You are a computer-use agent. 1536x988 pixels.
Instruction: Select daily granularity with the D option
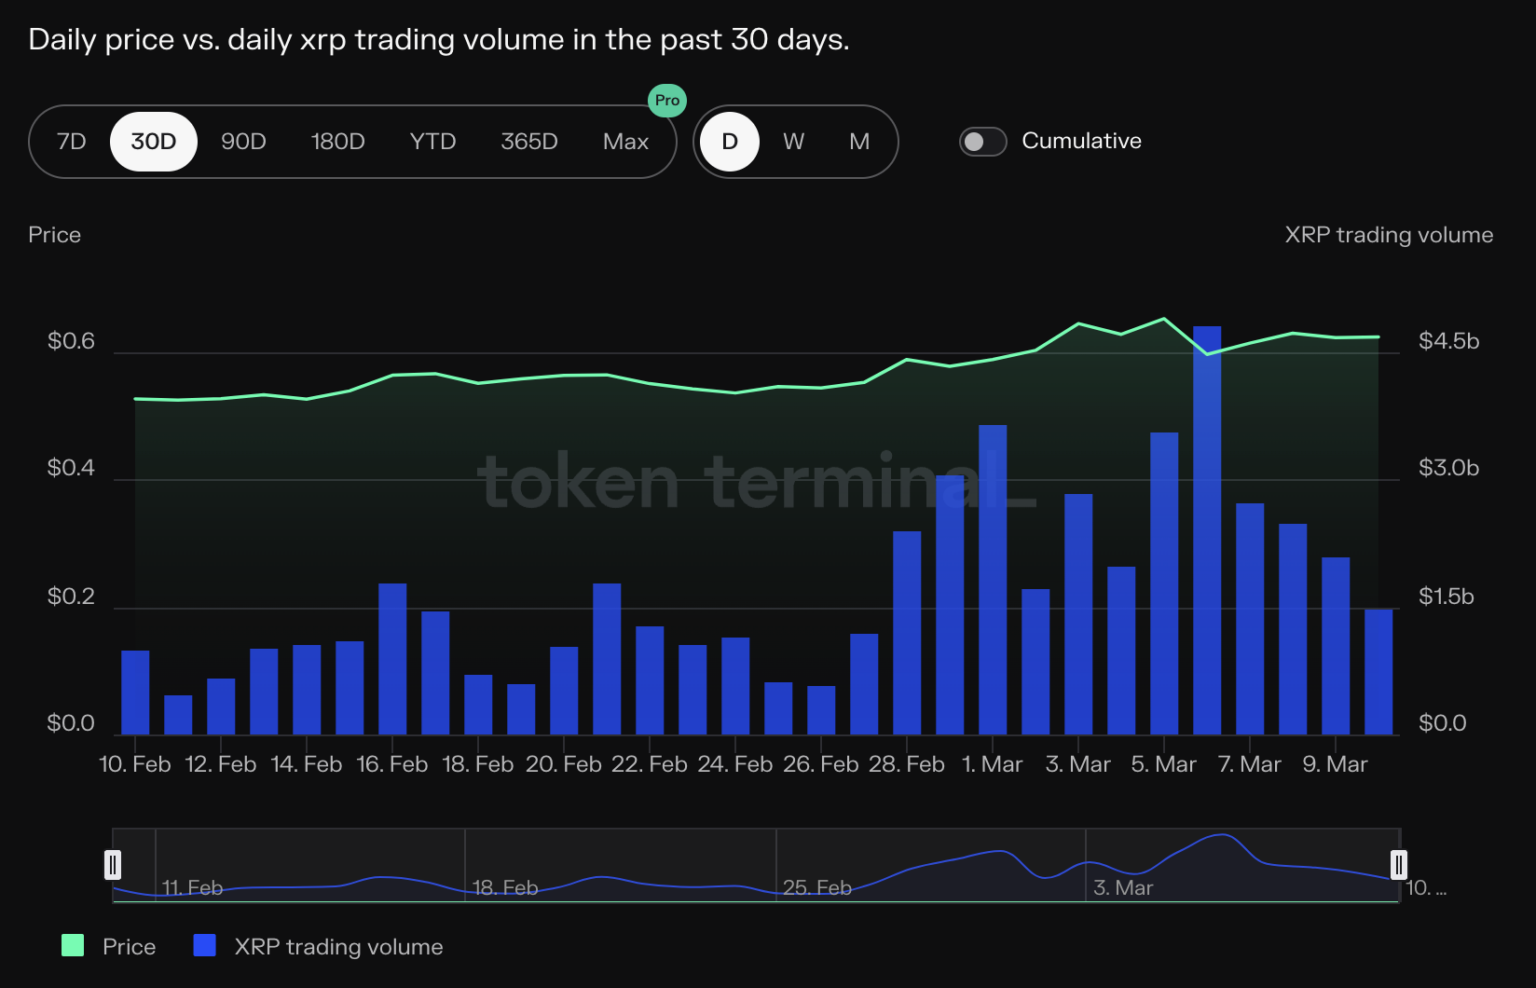click(729, 141)
